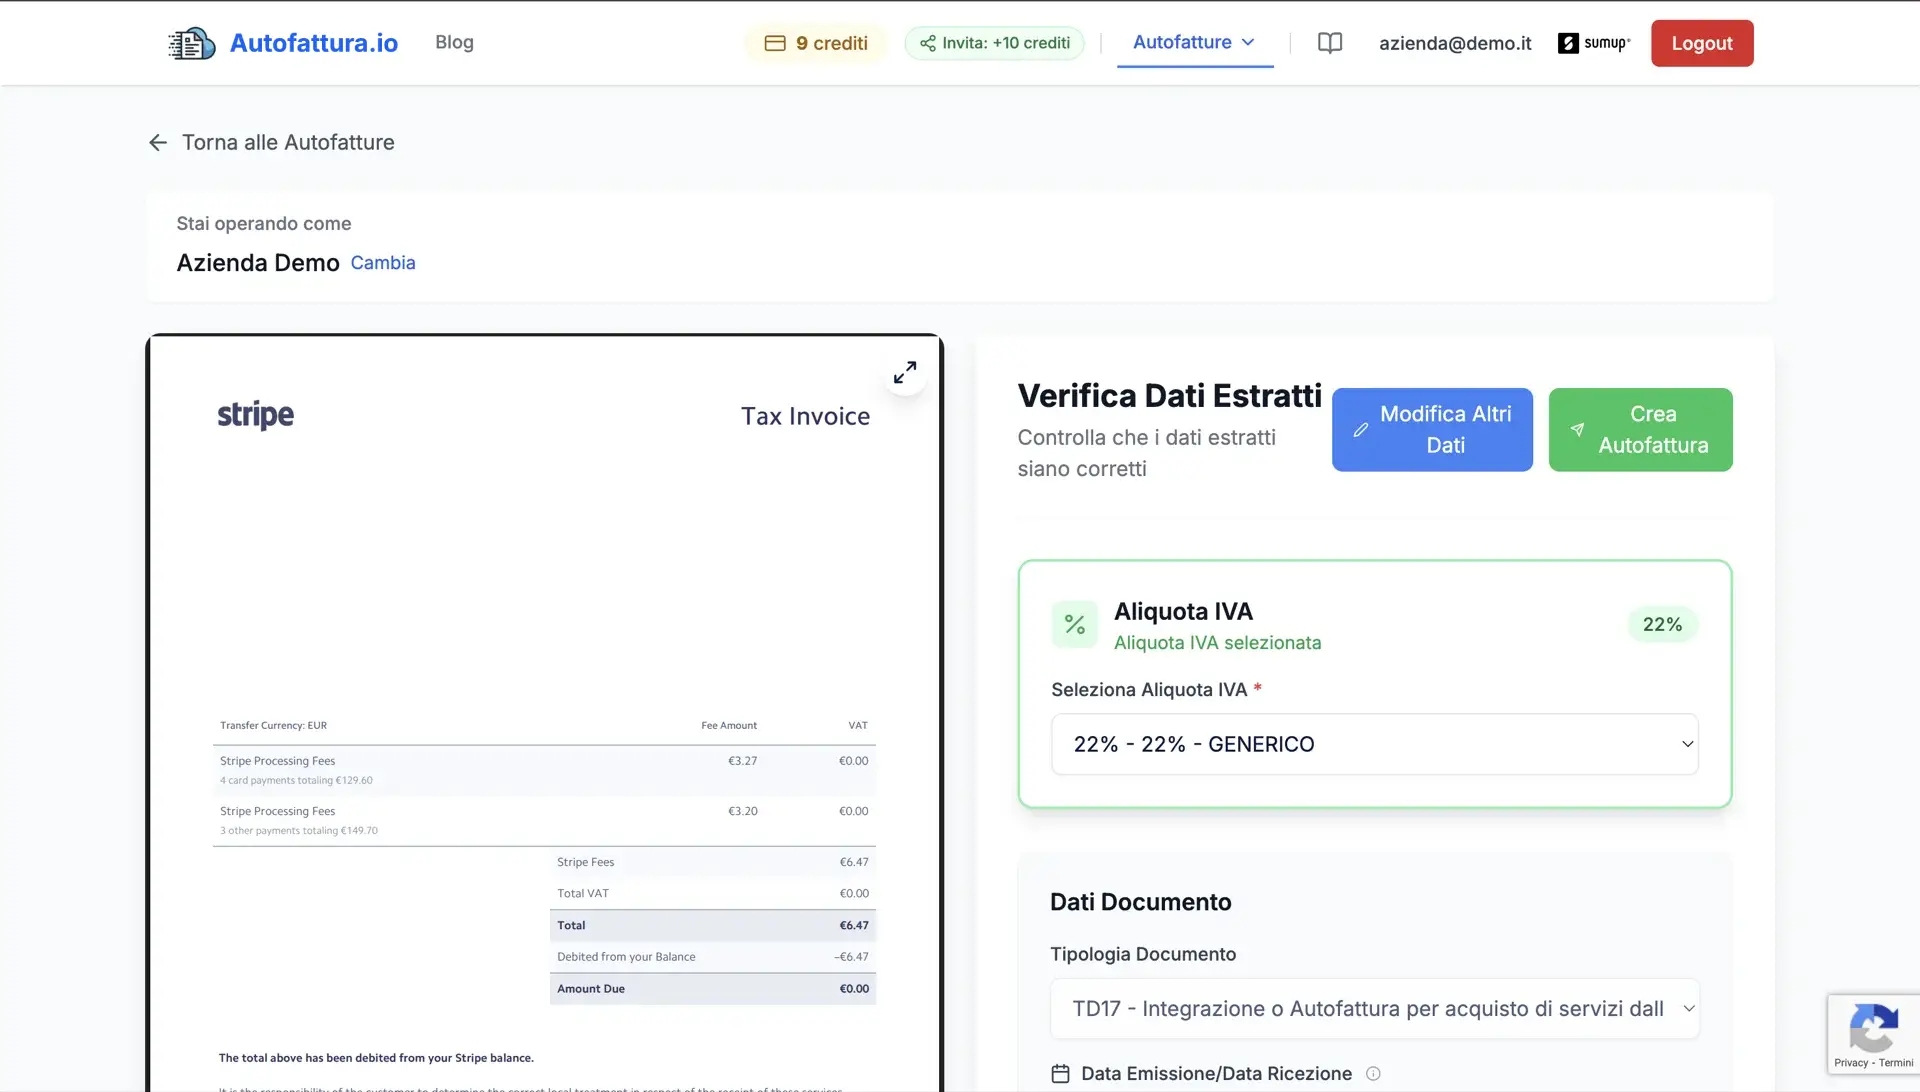Click the credit card icon beside 9 crediti
Image resolution: width=1920 pixels, height=1092 pixels.
(x=775, y=43)
